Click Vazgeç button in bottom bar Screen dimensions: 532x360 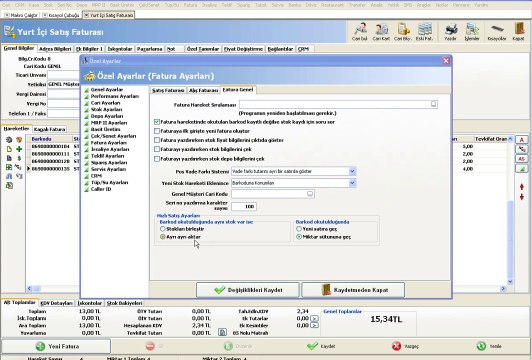tap(405, 346)
